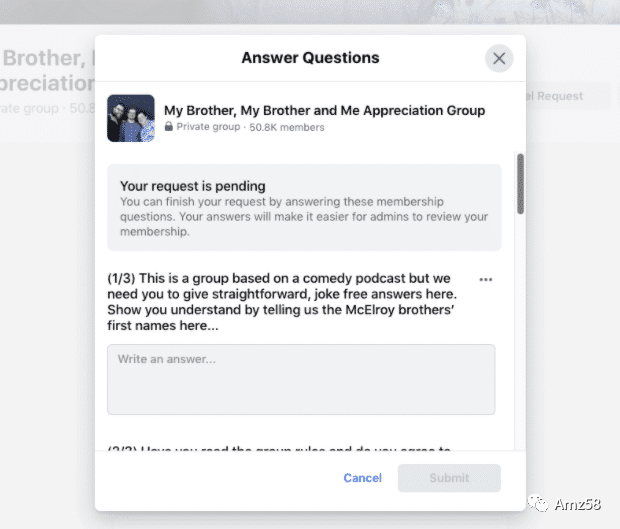
Task: Click the greyed Submit button
Action: coord(449,478)
